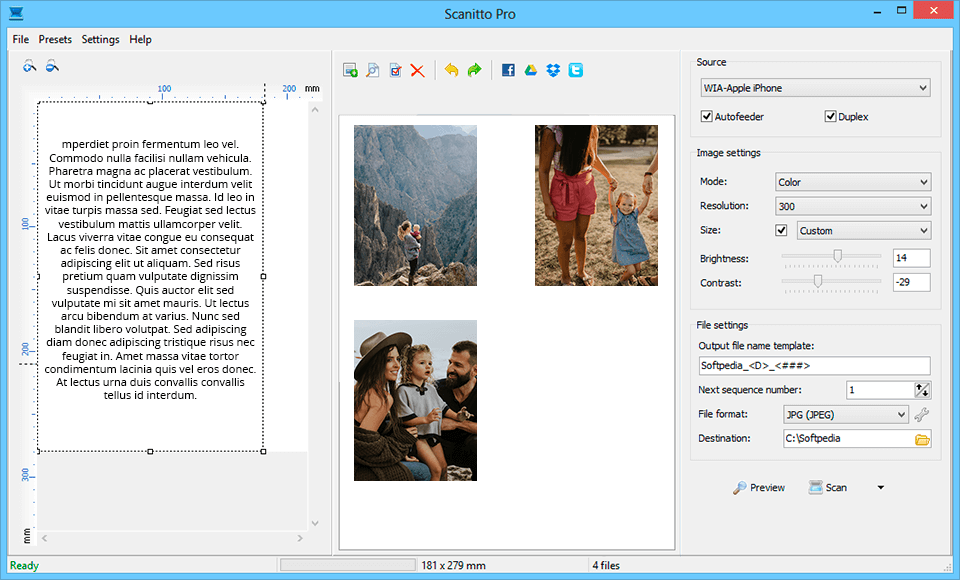
Task: Click the red X delete icon
Action: 418,70
